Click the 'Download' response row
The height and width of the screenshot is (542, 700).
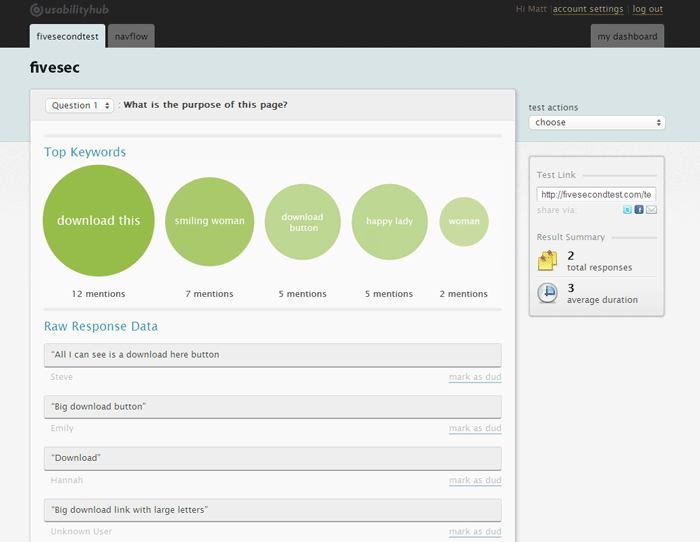coord(273,458)
